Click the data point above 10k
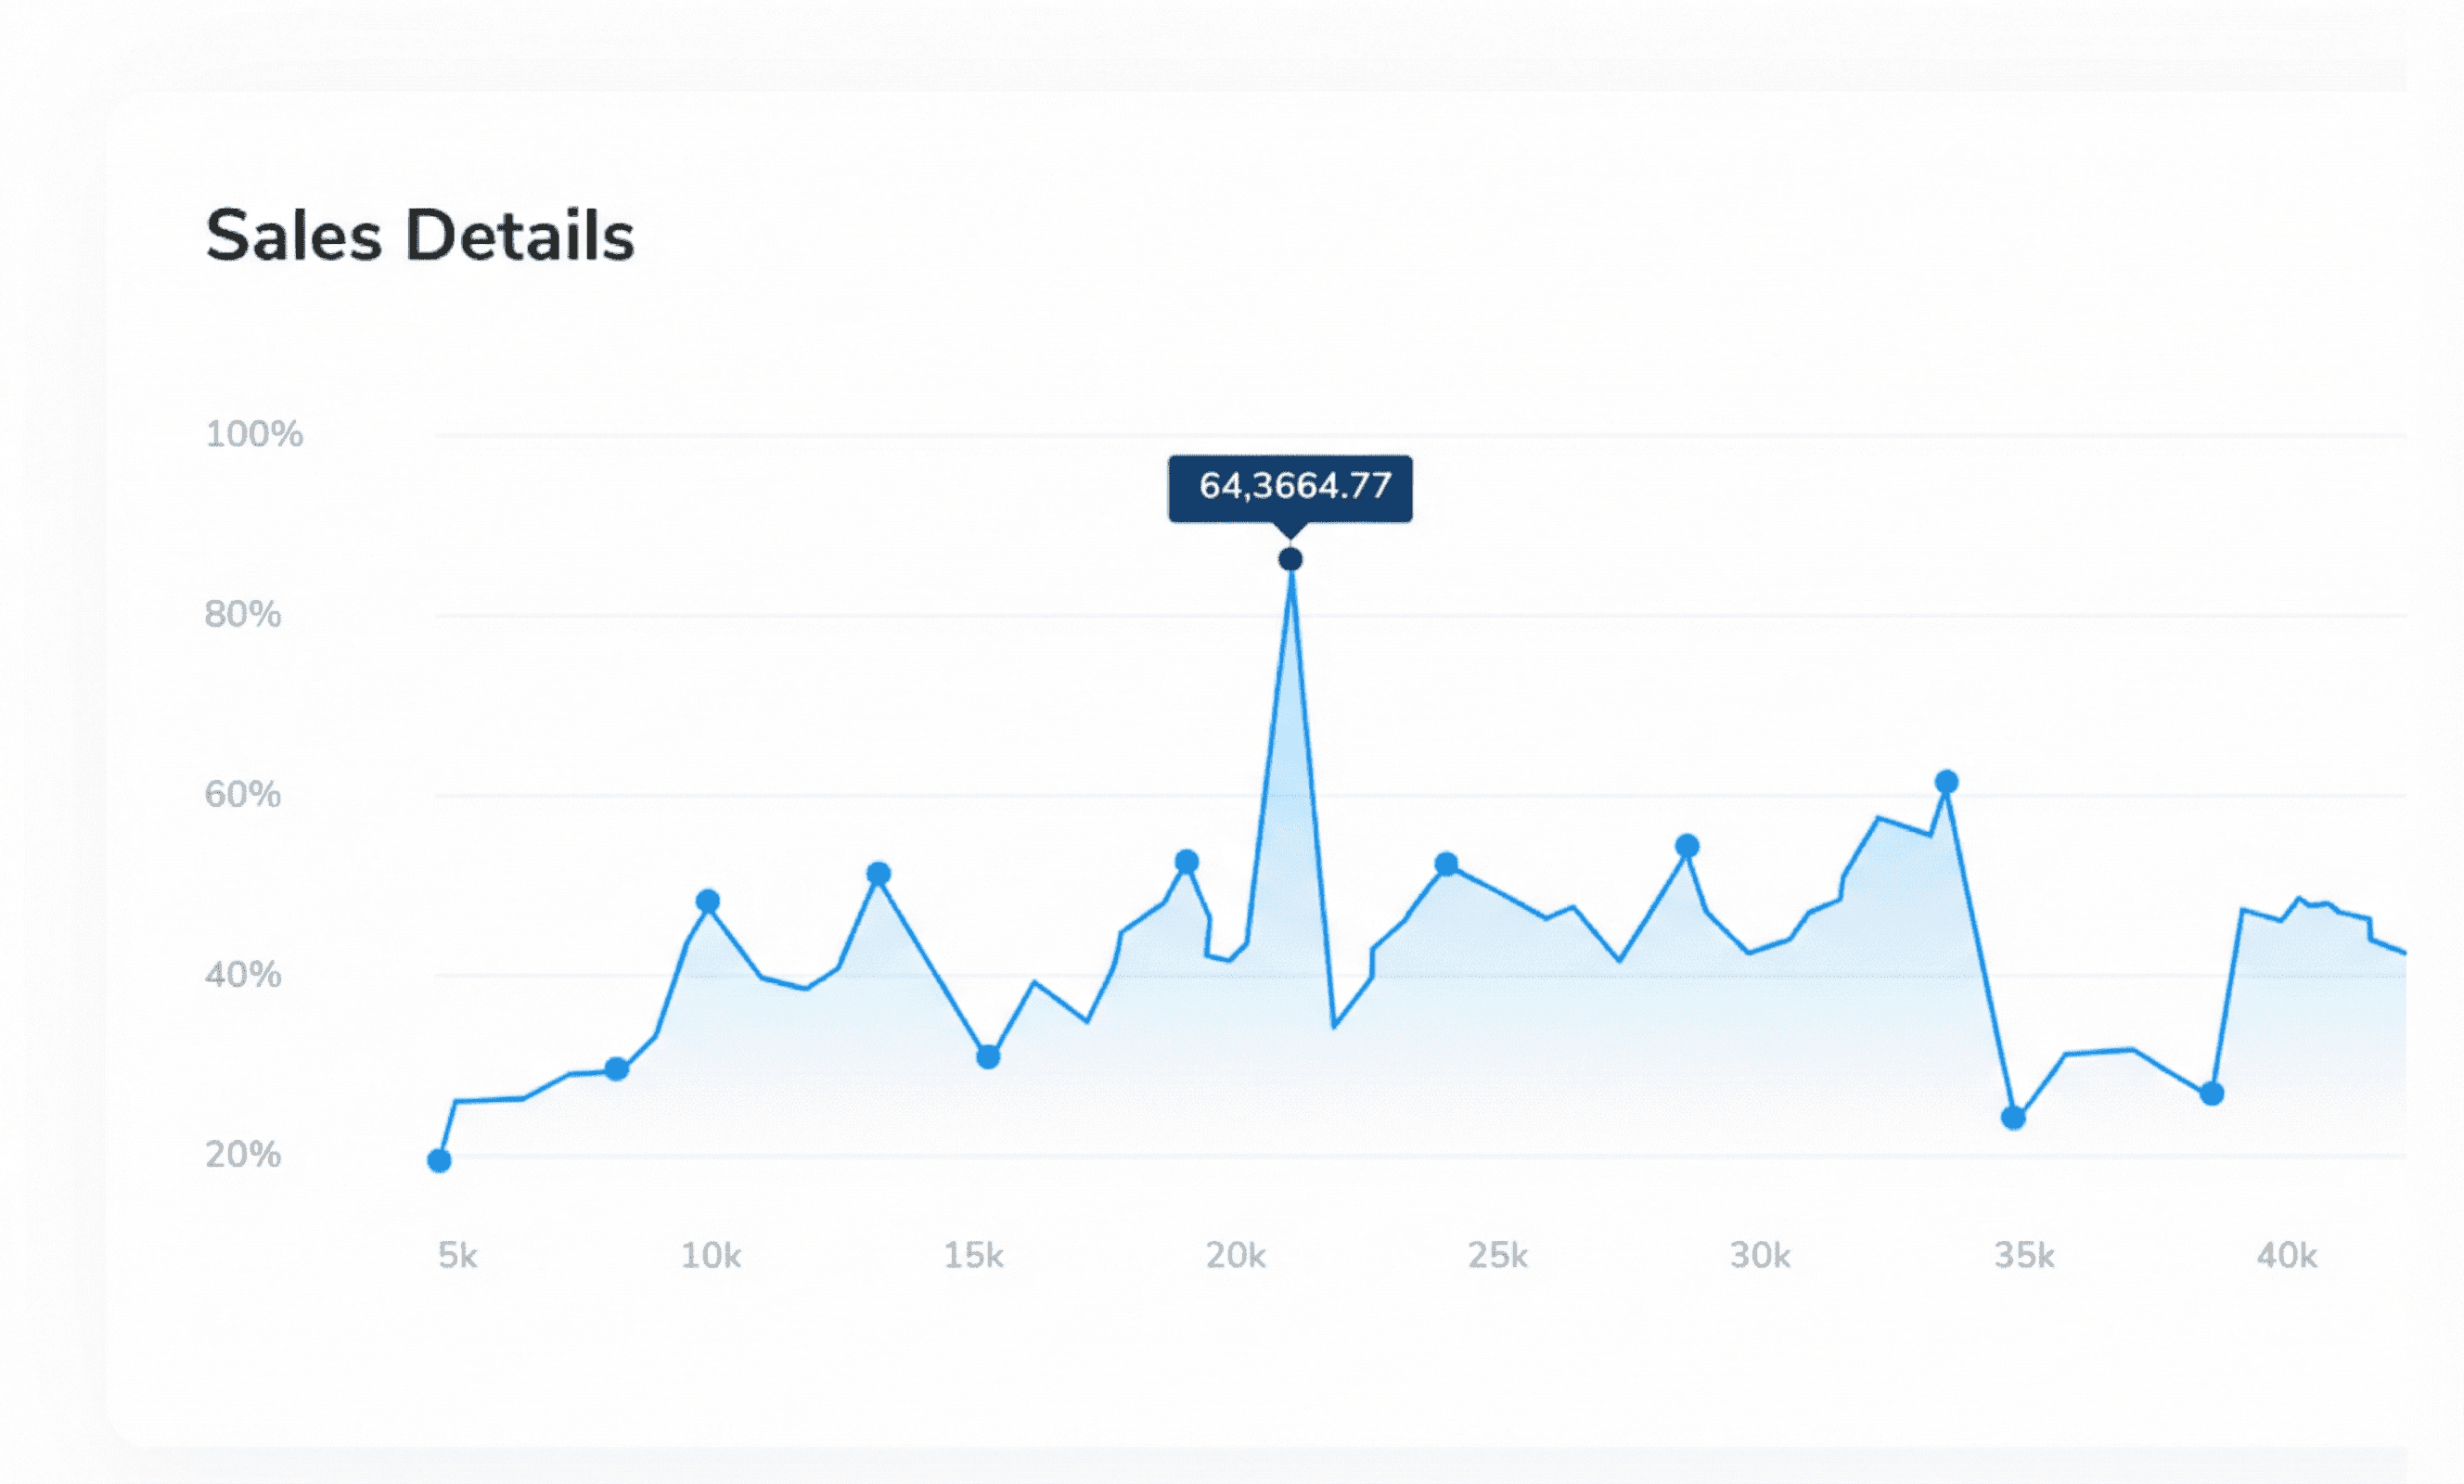2464x1484 pixels. point(708,901)
